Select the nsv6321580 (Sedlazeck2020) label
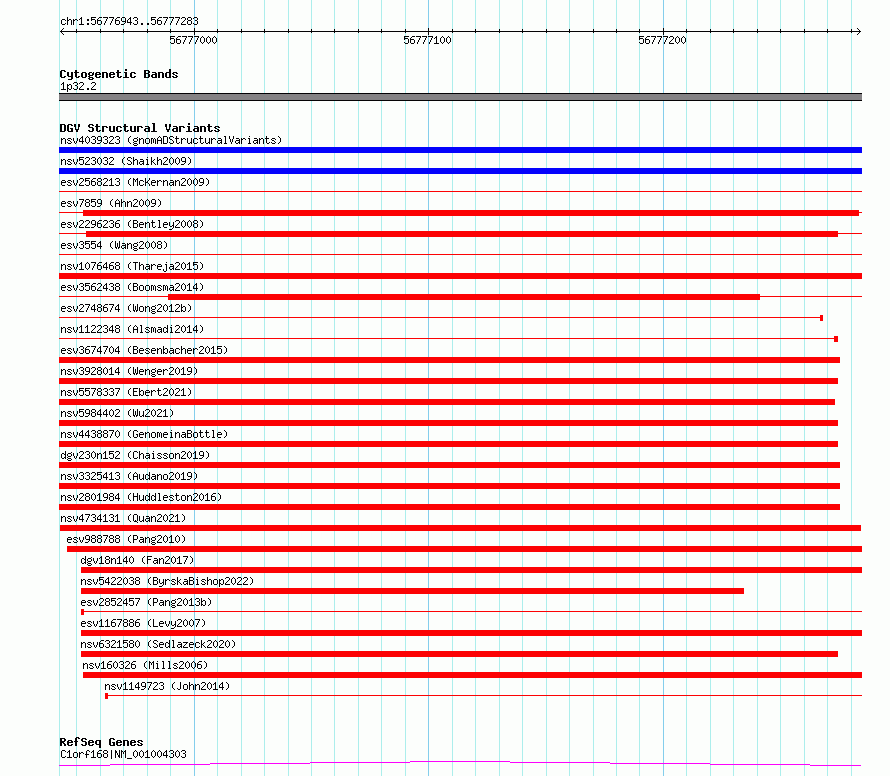890x776 pixels. pyautogui.click(x=158, y=644)
